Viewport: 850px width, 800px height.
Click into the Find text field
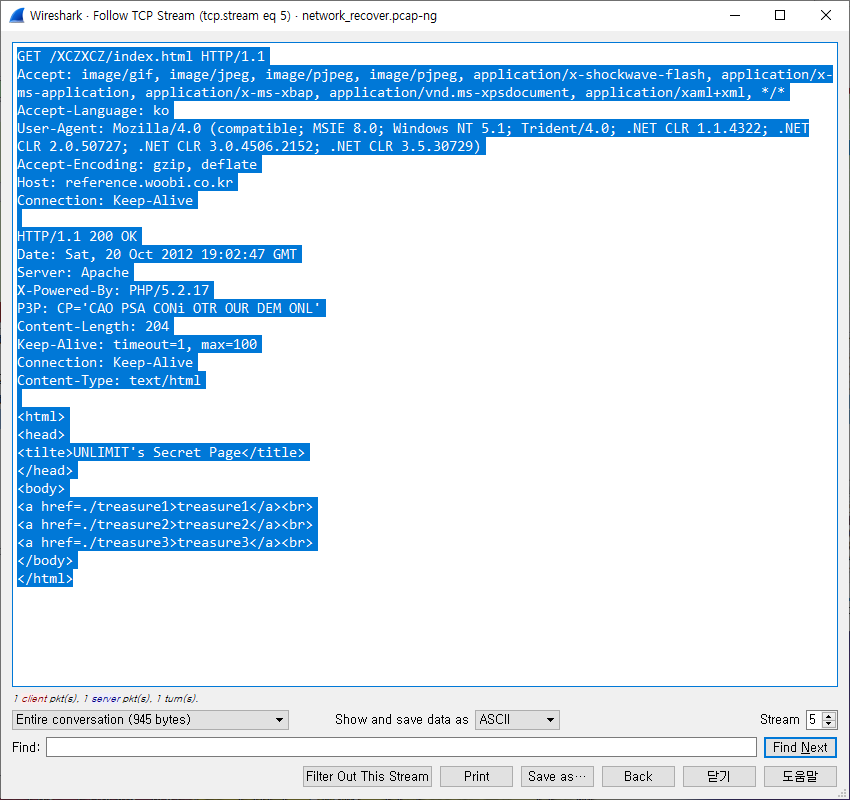[x=401, y=747]
